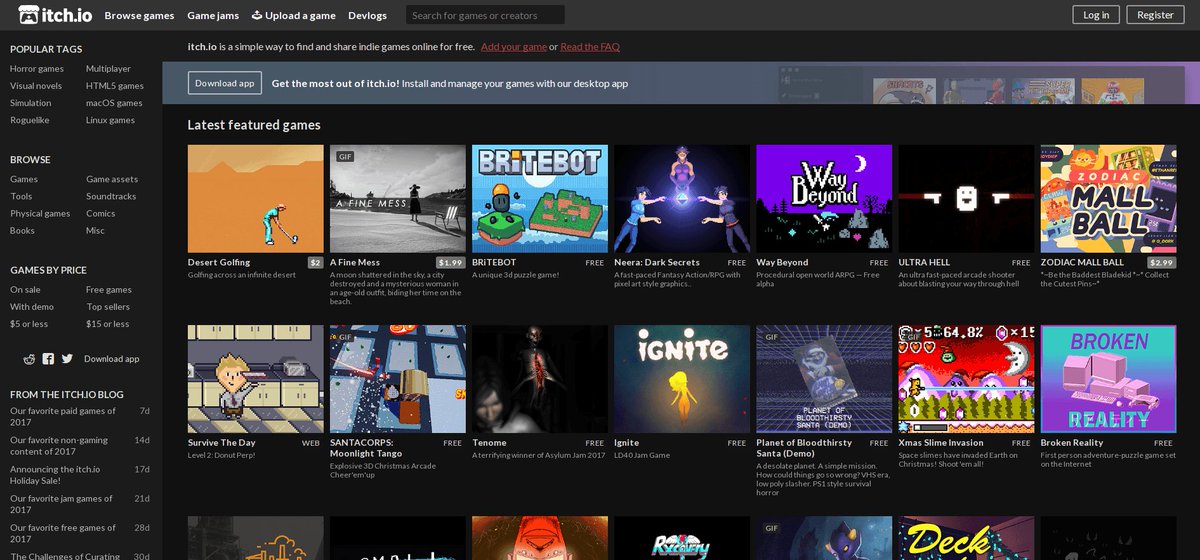Image resolution: width=1200 pixels, height=560 pixels.
Task: Open the ZODIAC MALL BALL thumbnail
Action: (x=1108, y=198)
